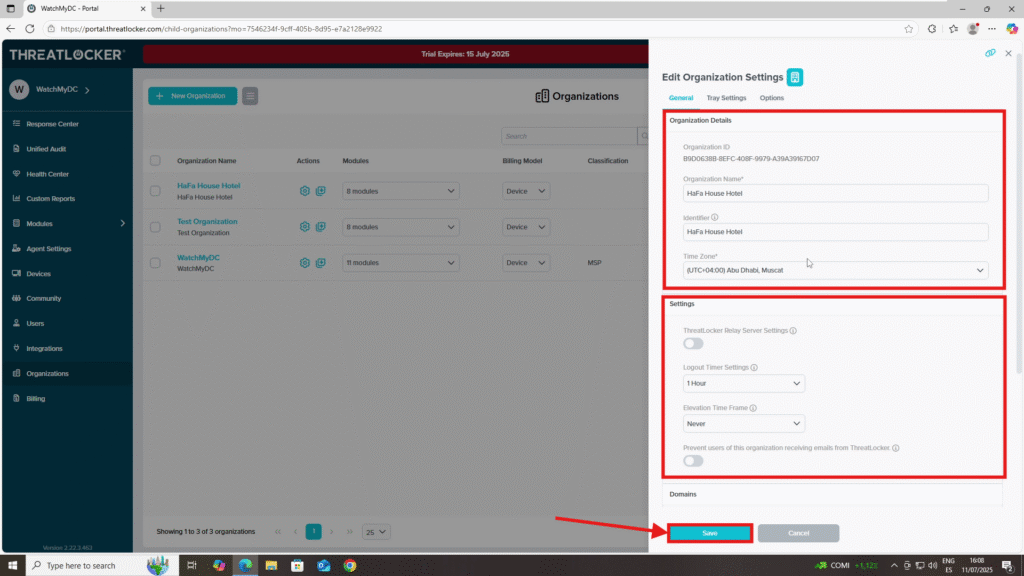
Task: Close the Edit Organization Settings panel
Action: (1008, 53)
